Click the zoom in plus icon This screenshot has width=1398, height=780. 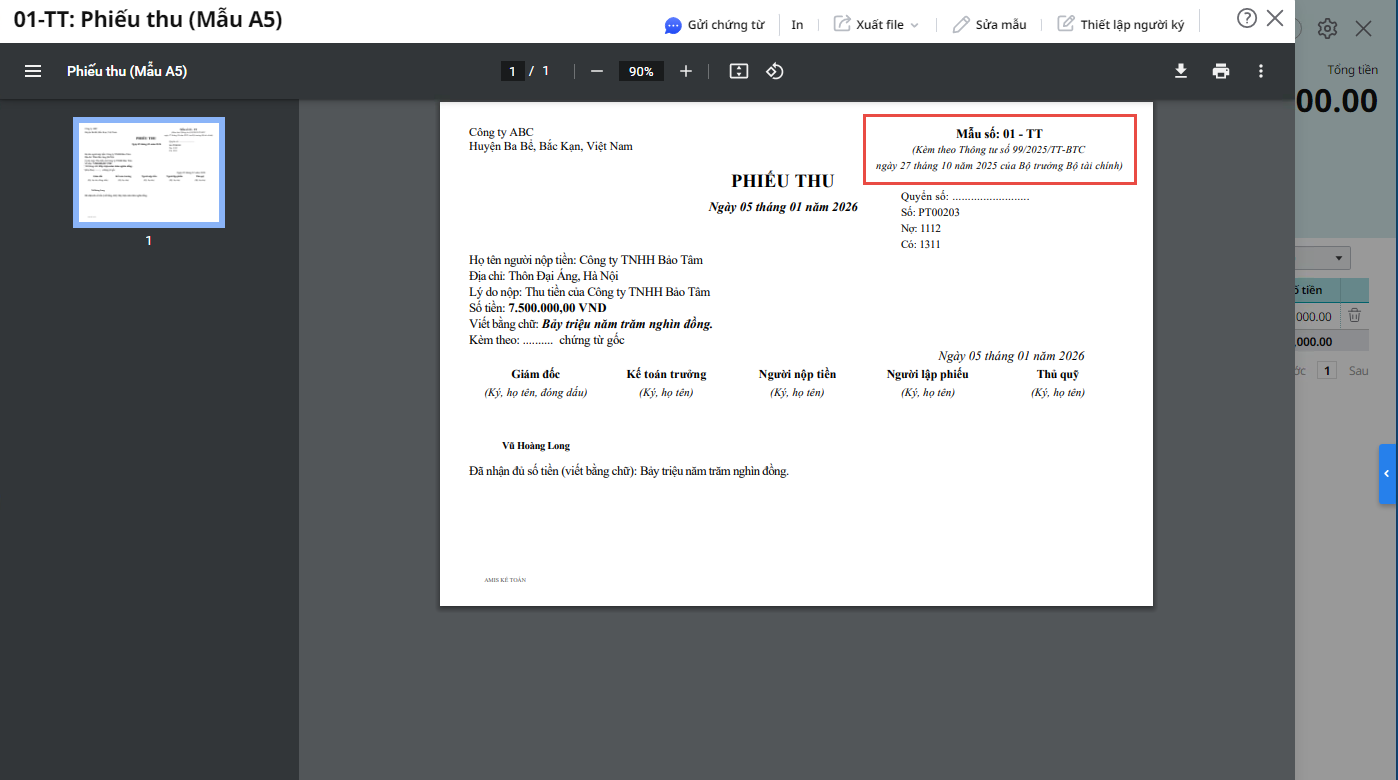pos(686,71)
